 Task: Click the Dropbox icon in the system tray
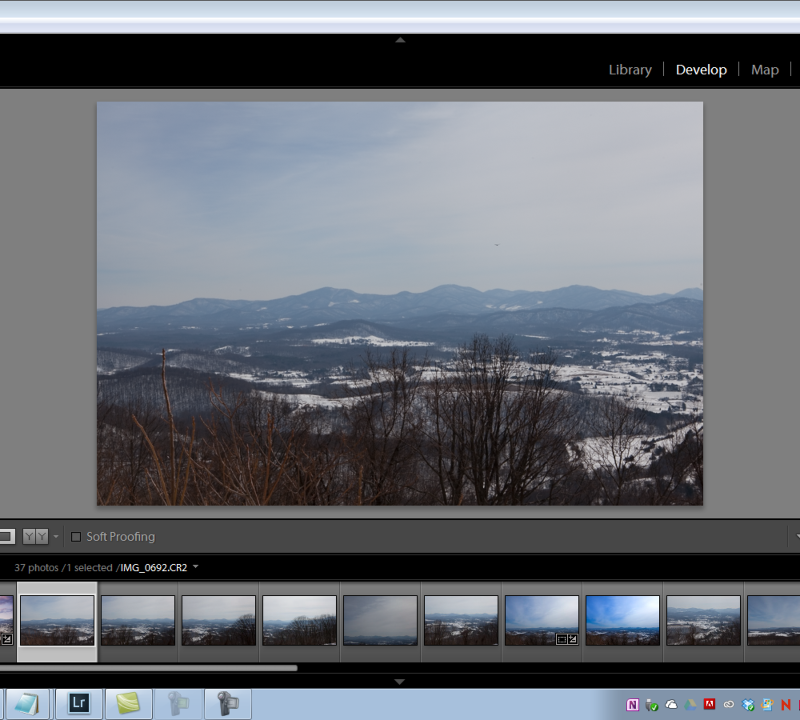click(748, 705)
